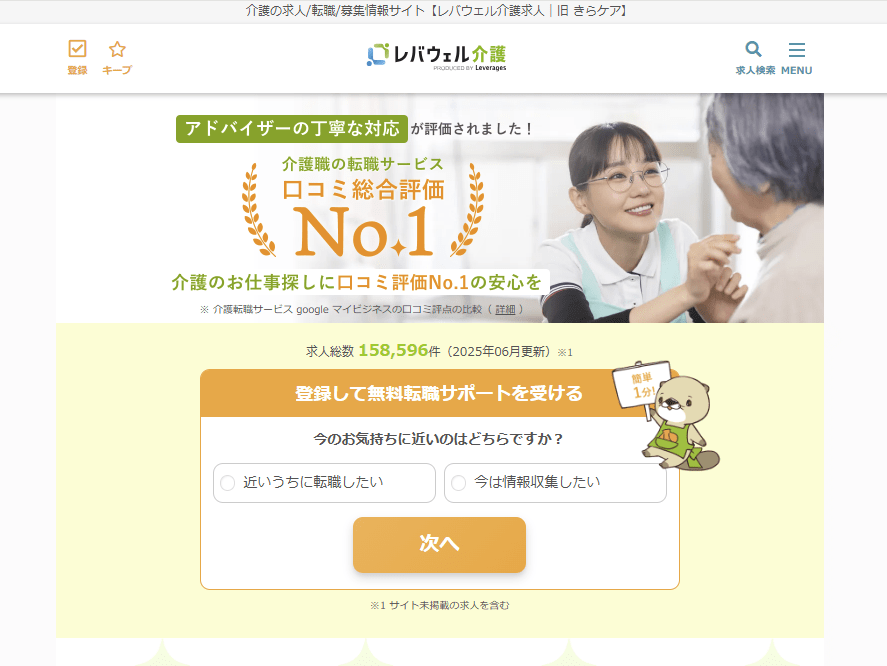The height and width of the screenshot is (666, 887).
Task: Click the 口コミ総合評価 No.1 badge
Action: [x=363, y=207]
